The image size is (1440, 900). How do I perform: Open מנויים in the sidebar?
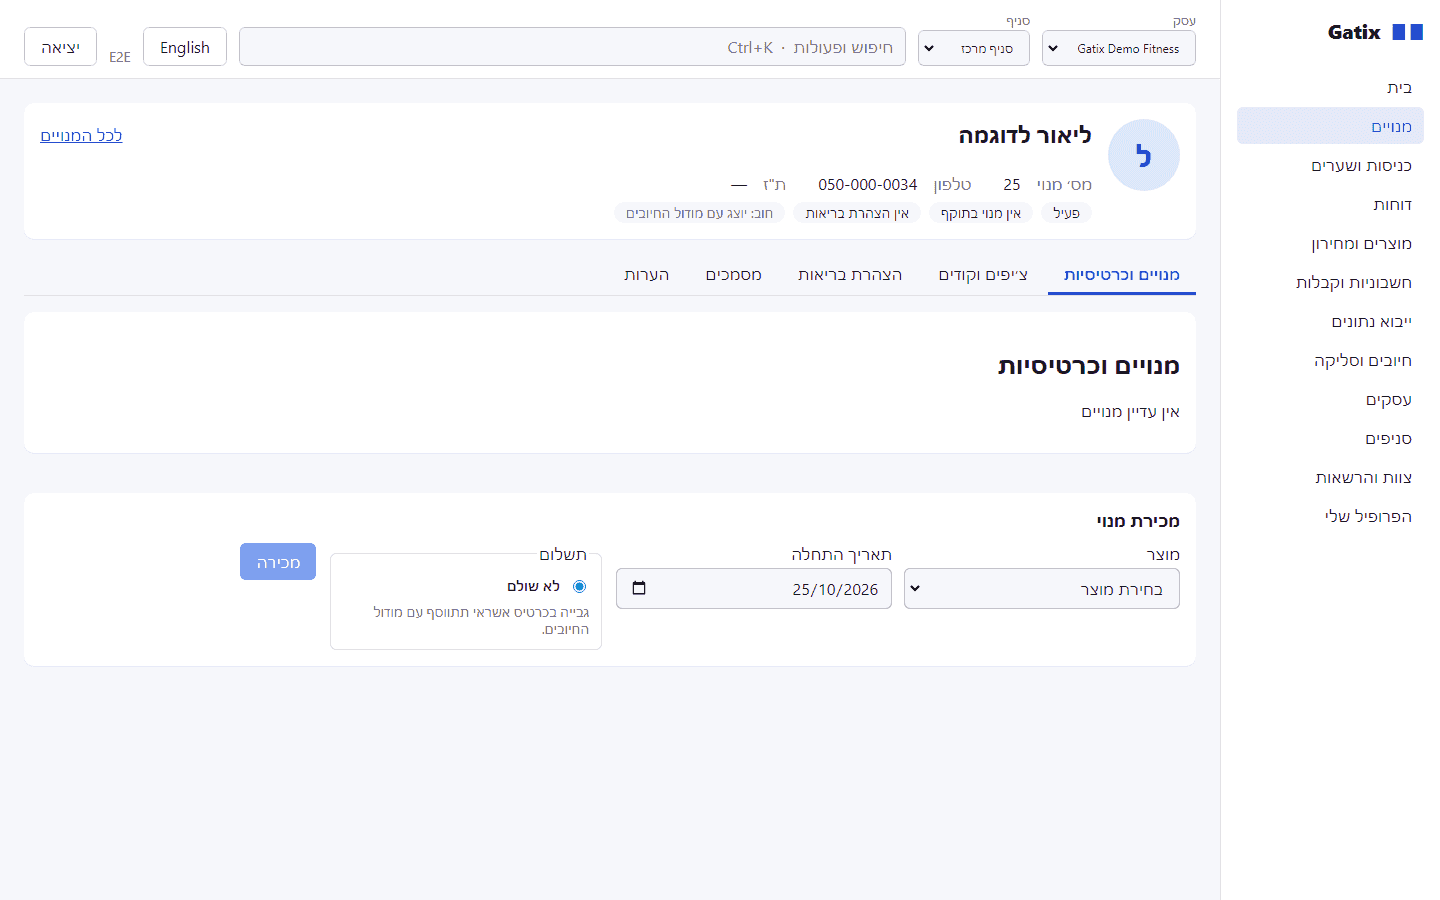click(x=1330, y=126)
